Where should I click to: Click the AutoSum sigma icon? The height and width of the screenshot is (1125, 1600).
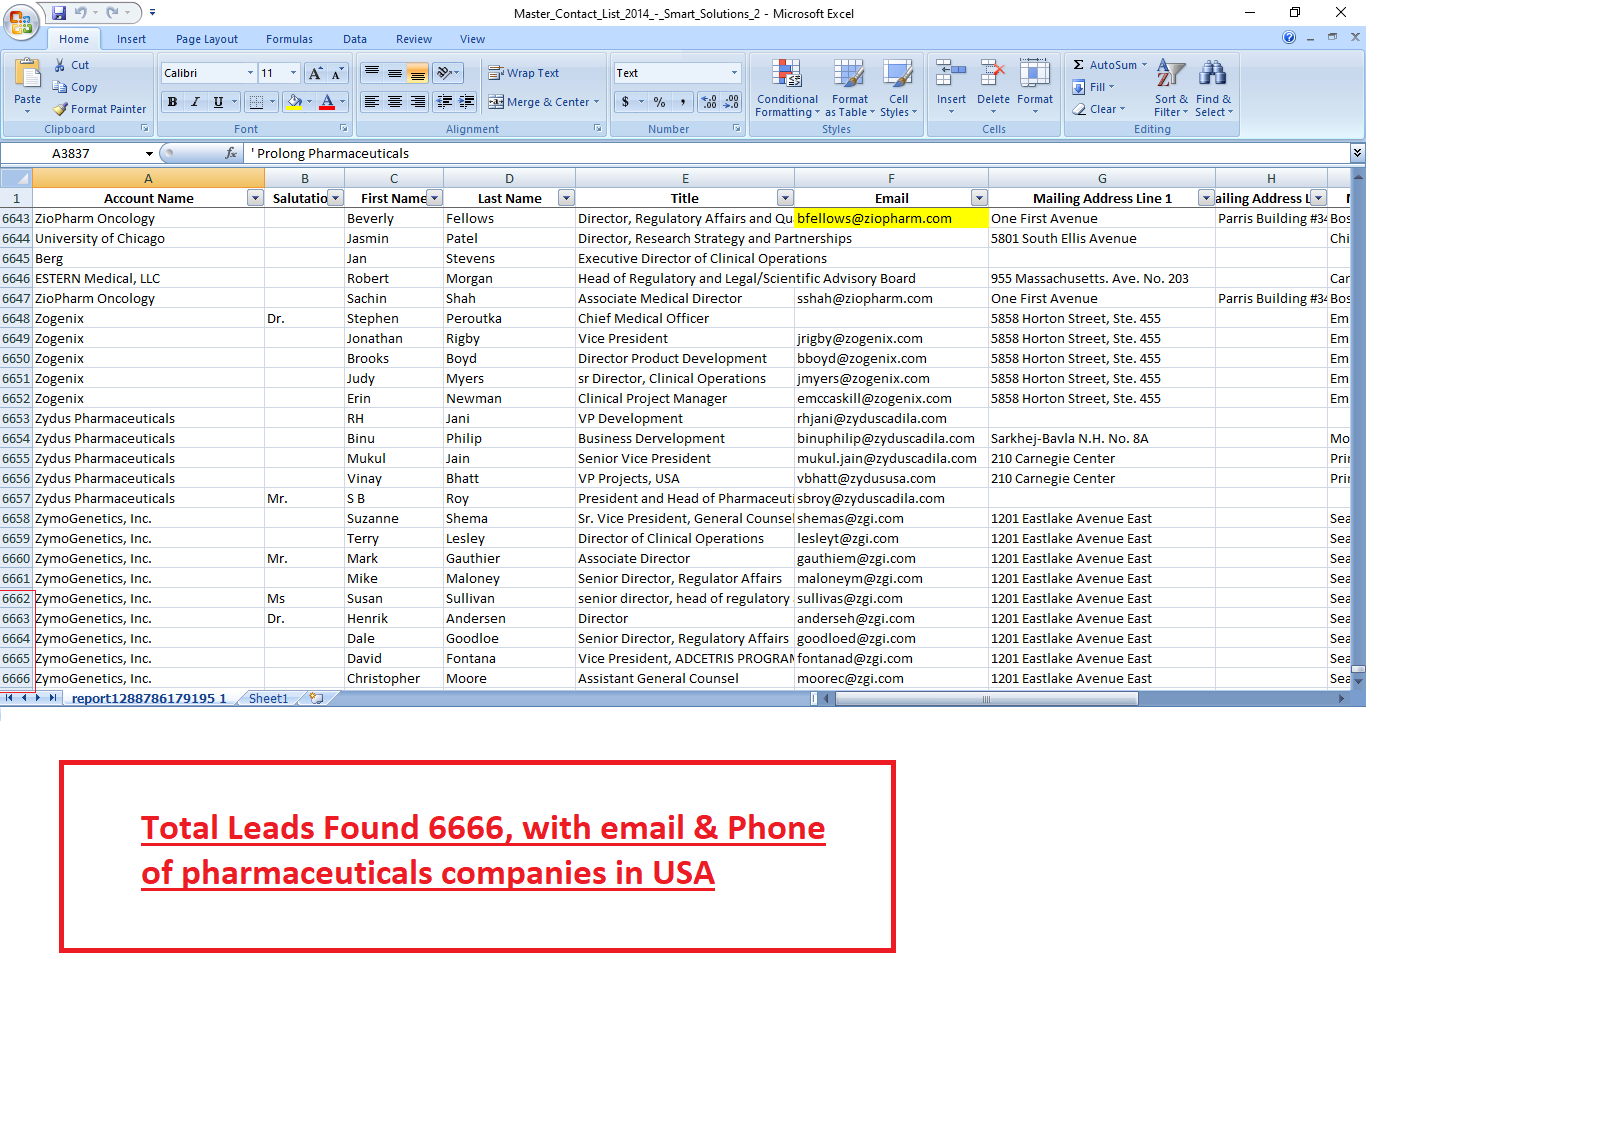(x=1079, y=65)
